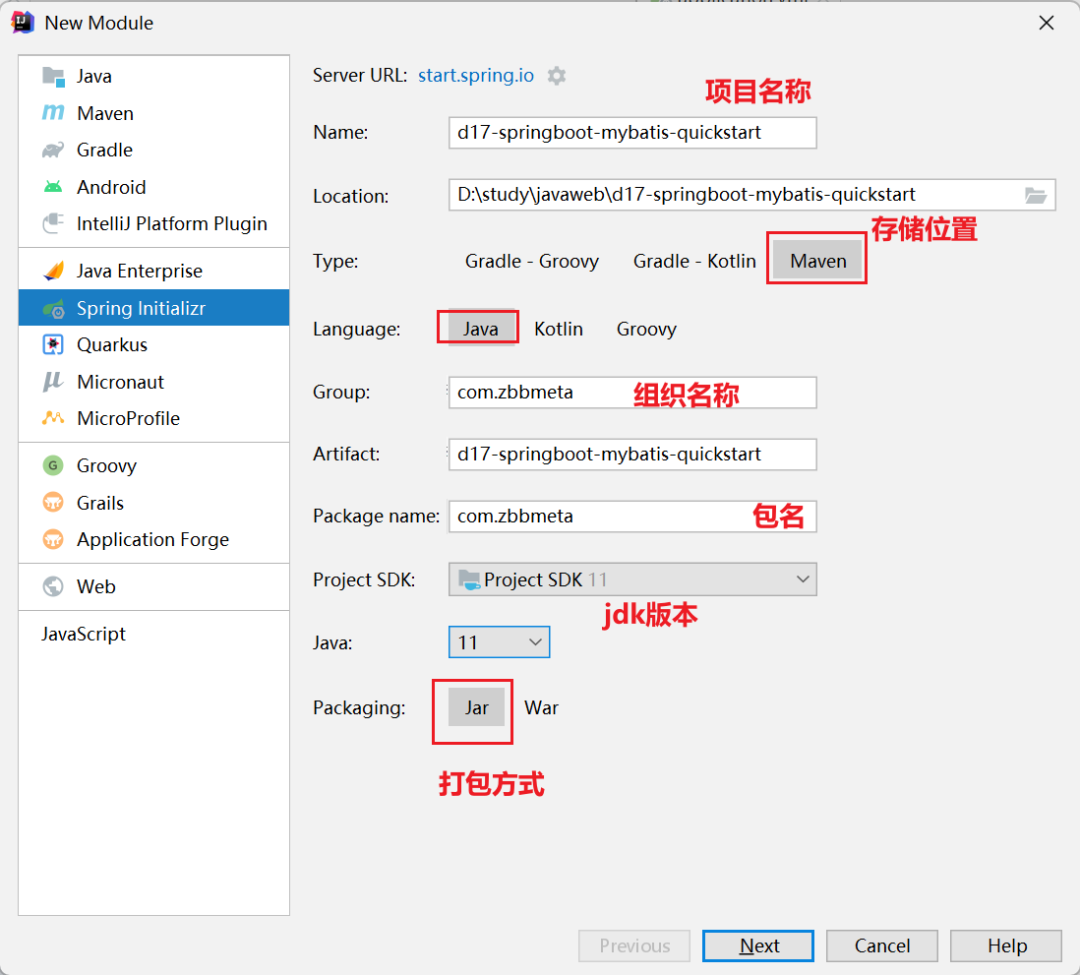Select Jar packaging

[x=476, y=708]
